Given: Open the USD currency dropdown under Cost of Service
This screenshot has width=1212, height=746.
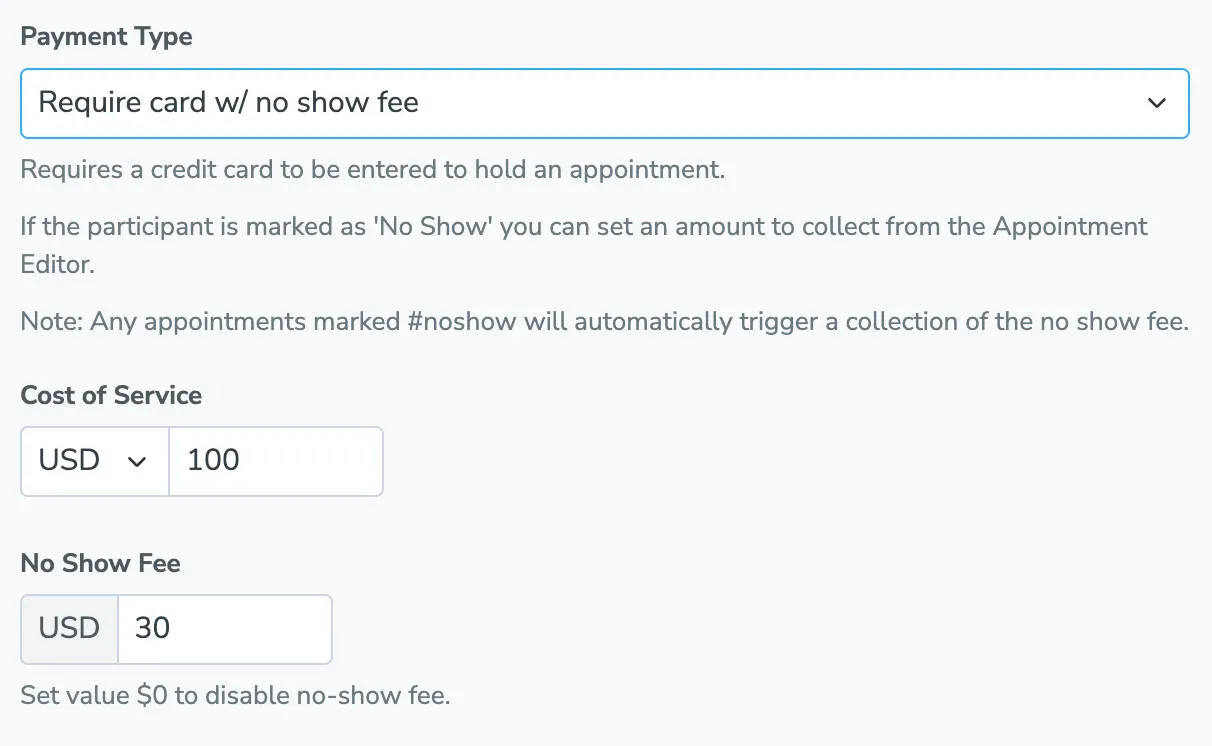Looking at the screenshot, I should click(93, 461).
